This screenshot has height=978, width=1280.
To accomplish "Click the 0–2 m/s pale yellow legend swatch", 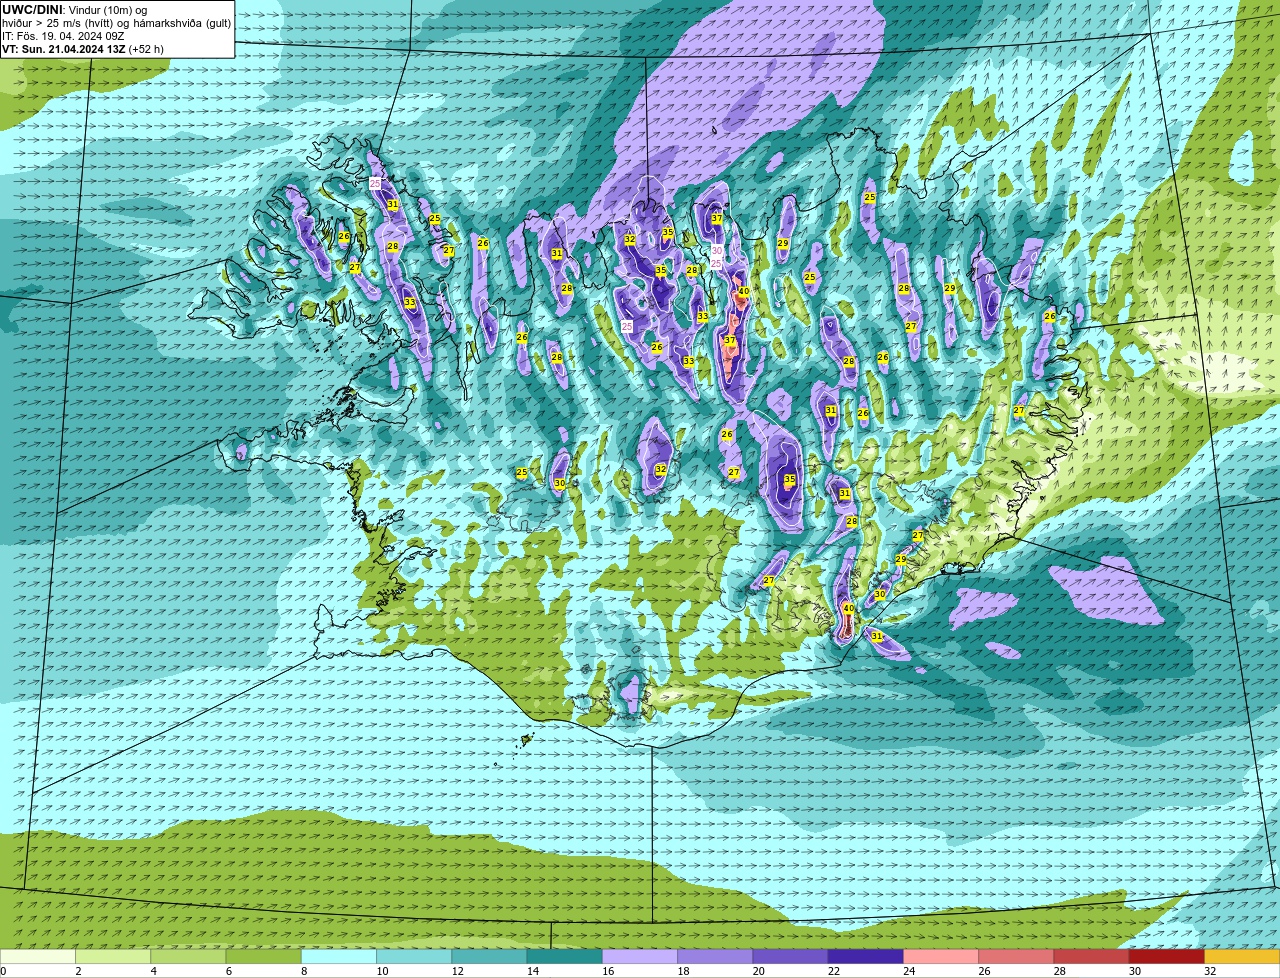I will pos(38,957).
